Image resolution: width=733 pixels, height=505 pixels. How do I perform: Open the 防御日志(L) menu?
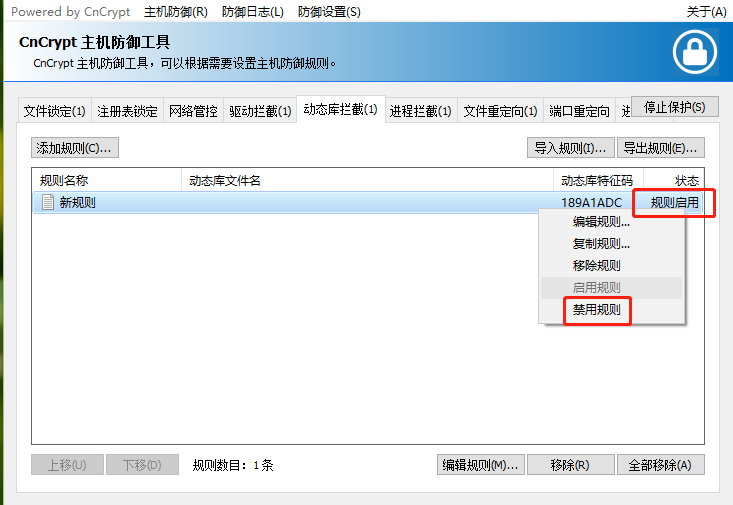[x=252, y=11]
